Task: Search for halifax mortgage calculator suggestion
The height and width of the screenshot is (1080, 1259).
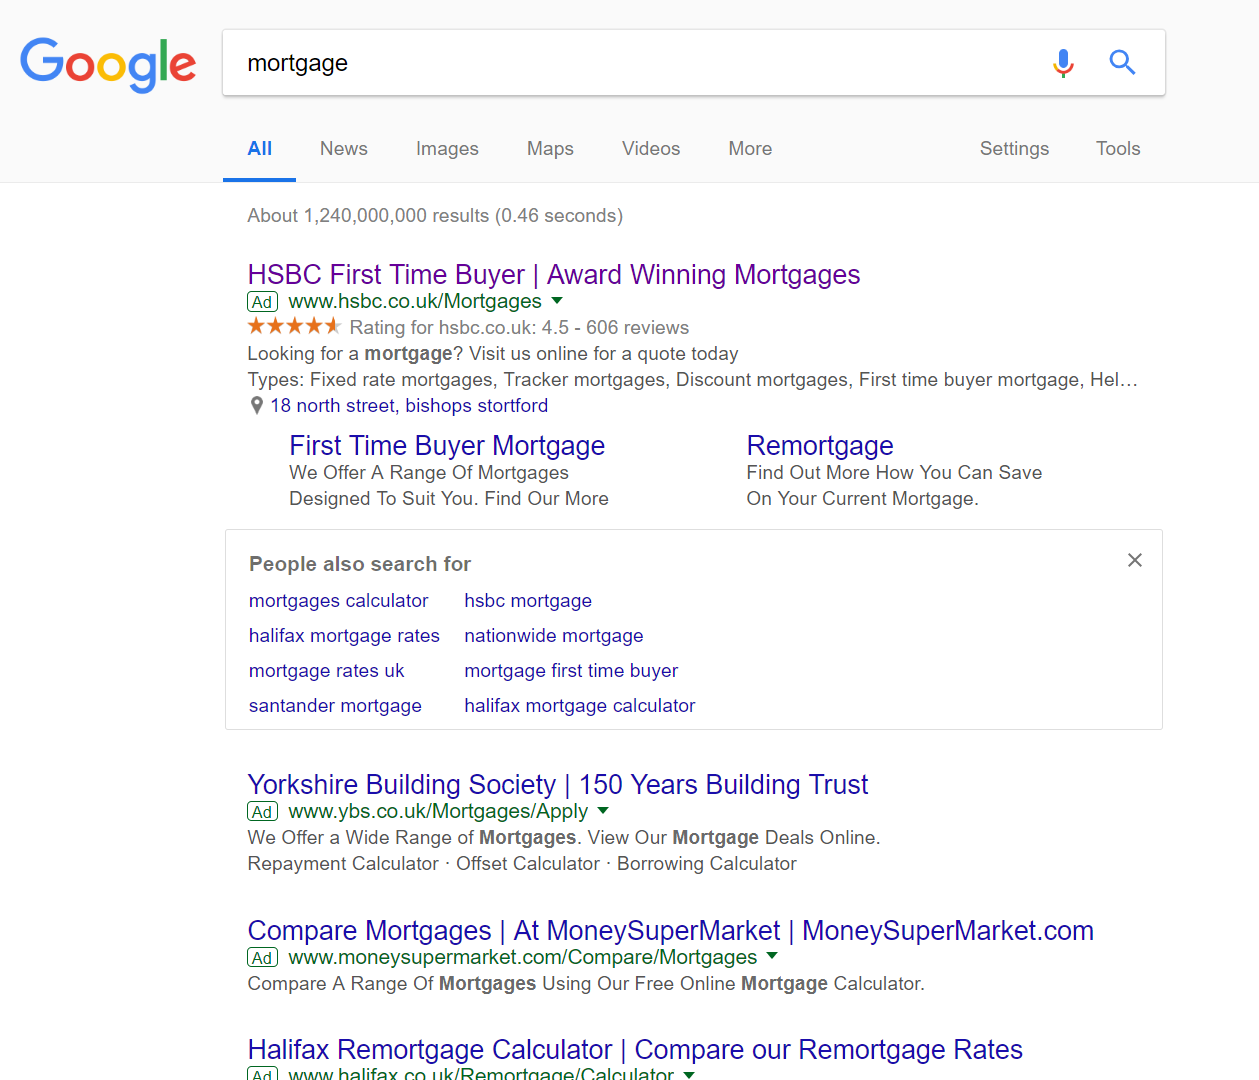Action: pyautogui.click(x=580, y=706)
